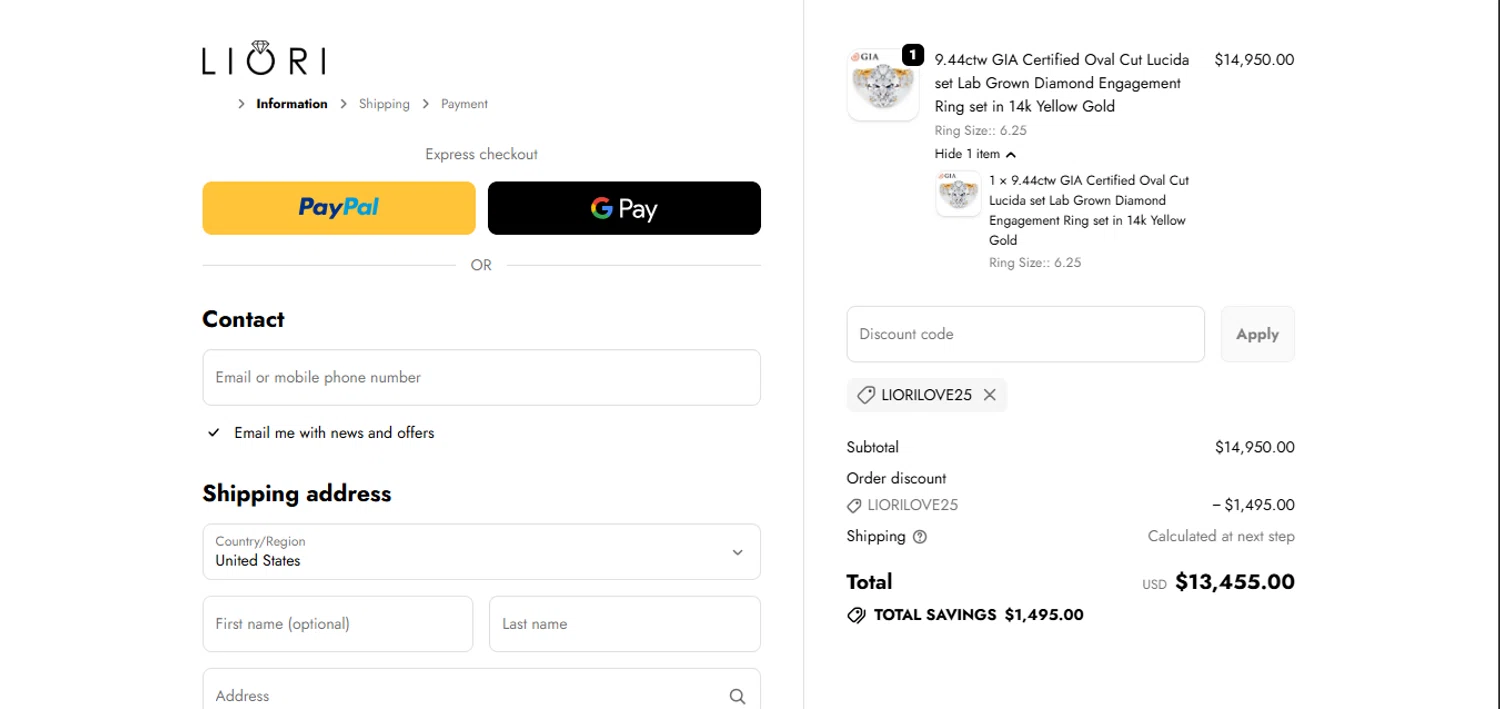Click the smaller ring thumbnail in item list
1500x709 pixels.
coord(958,193)
